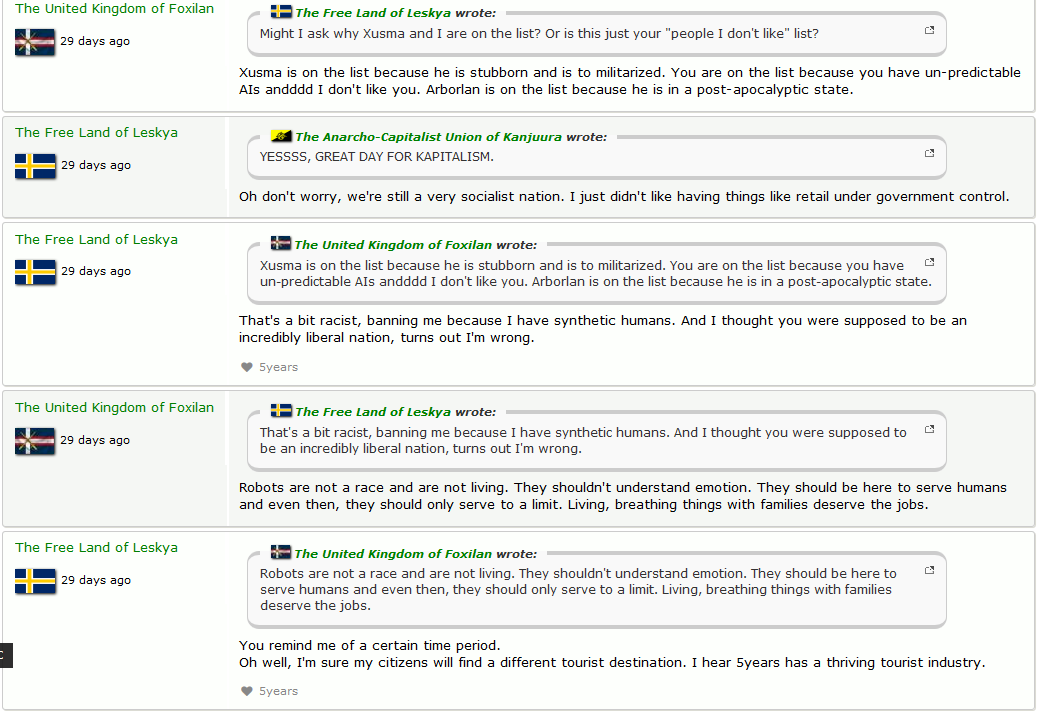Click the open-post icon in the quoted "That's a bit racist" box
The image size is (1040, 711).
pyautogui.click(x=929, y=429)
